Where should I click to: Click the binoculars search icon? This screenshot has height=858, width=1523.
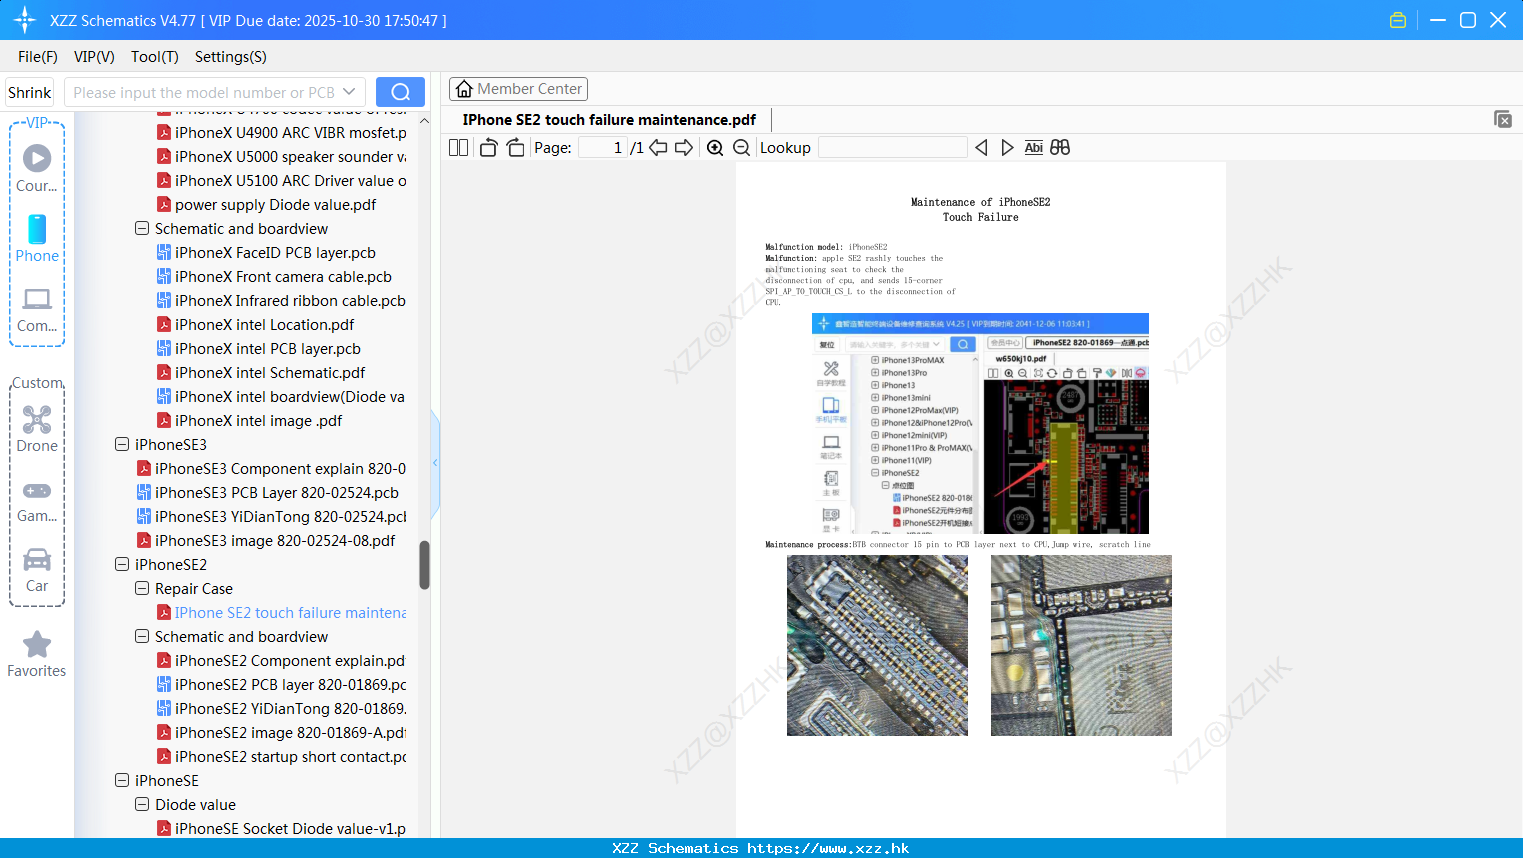[x=1060, y=148]
